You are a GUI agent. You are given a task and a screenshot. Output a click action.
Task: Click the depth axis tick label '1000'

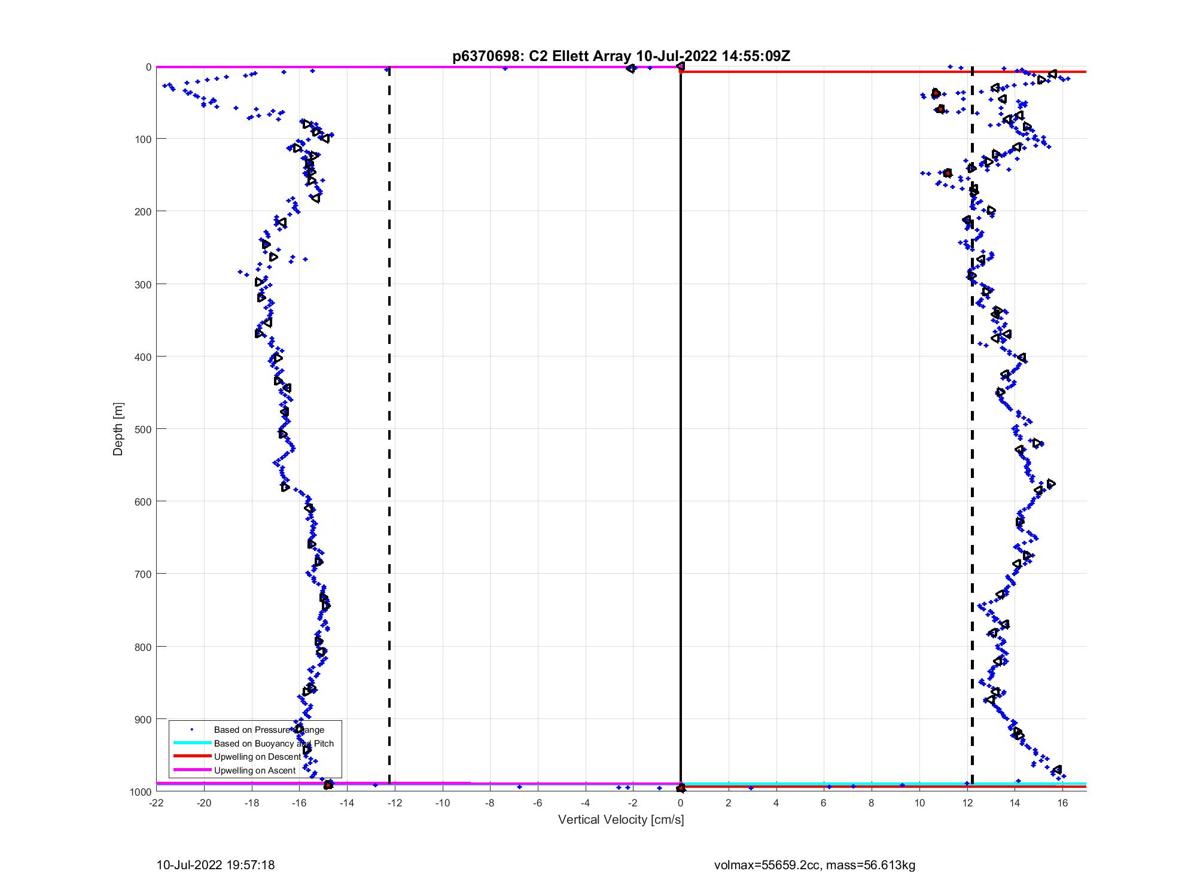point(139,791)
